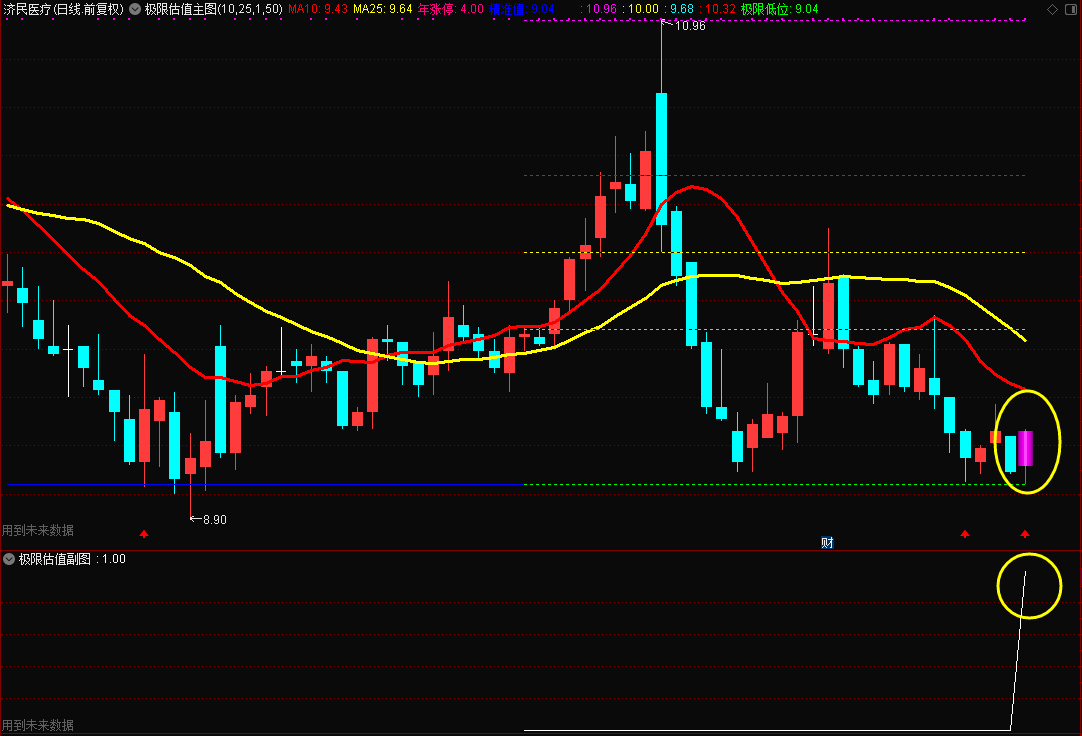Click the 10.96 high price label

coord(690,26)
